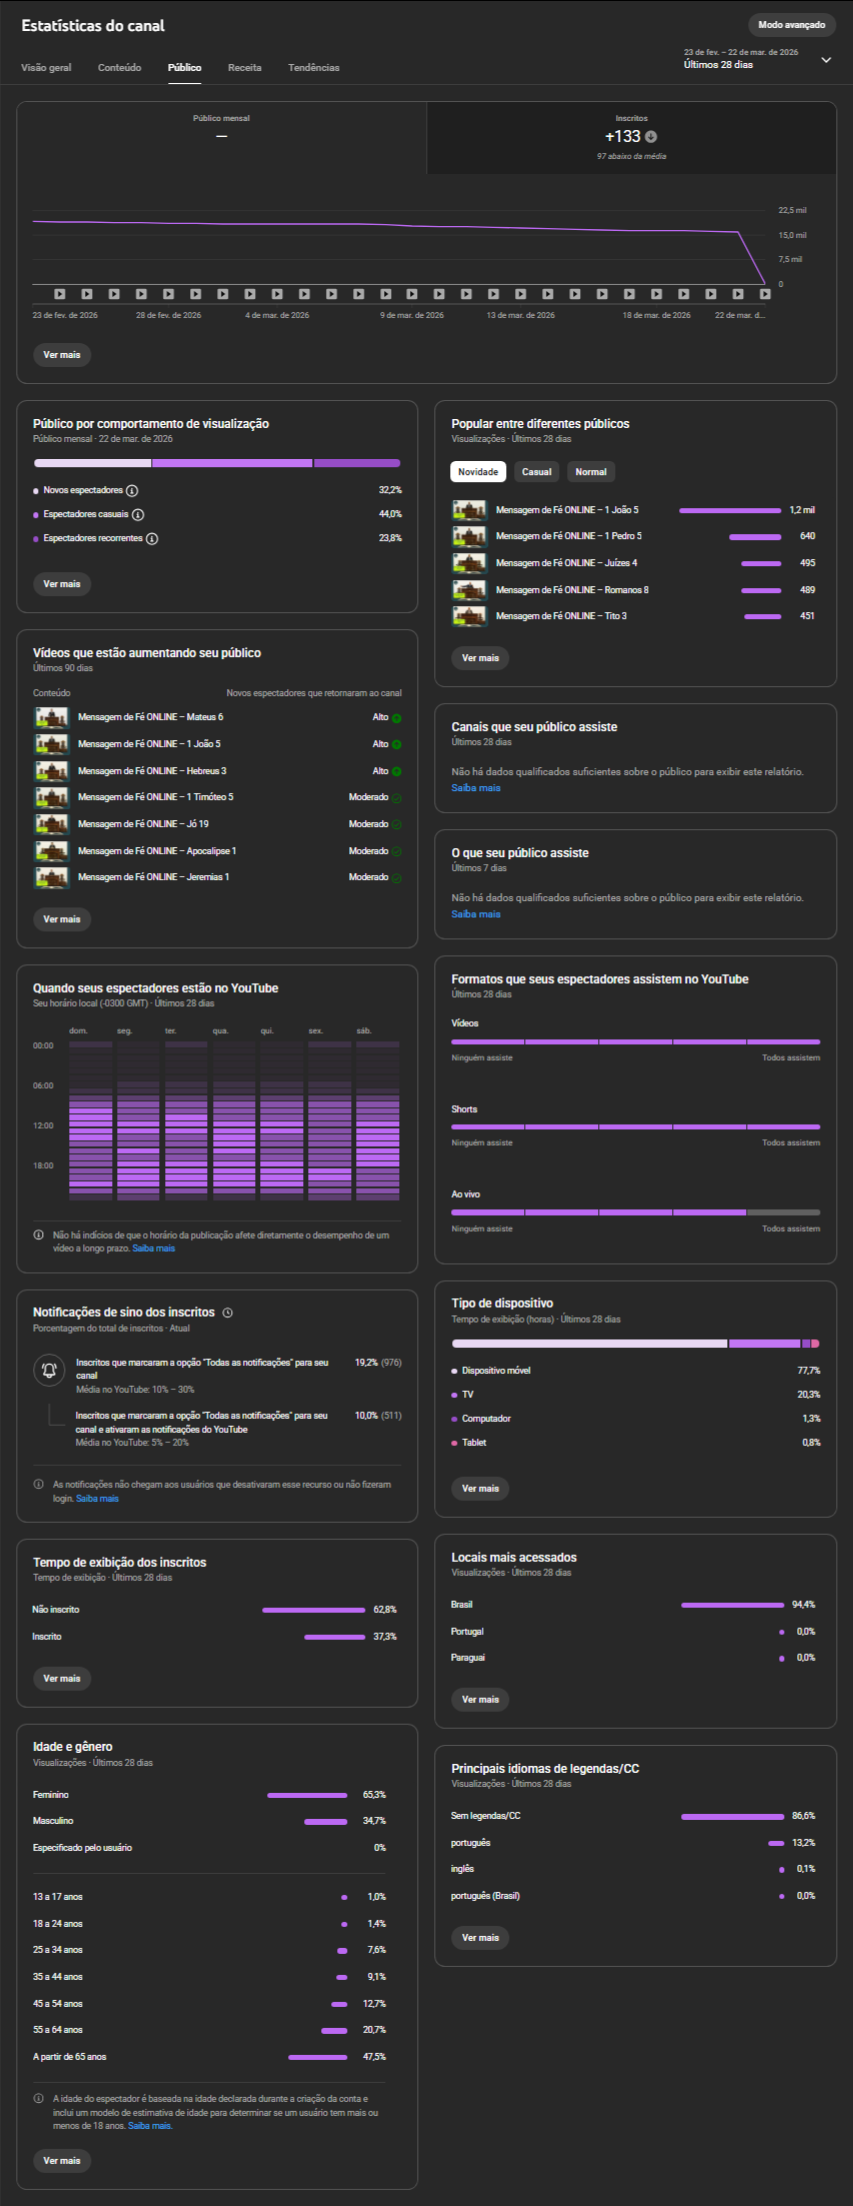Screen dimensions: 853x2206
Task: Click Moderado icon for Jó 19
Action: pos(397,825)
